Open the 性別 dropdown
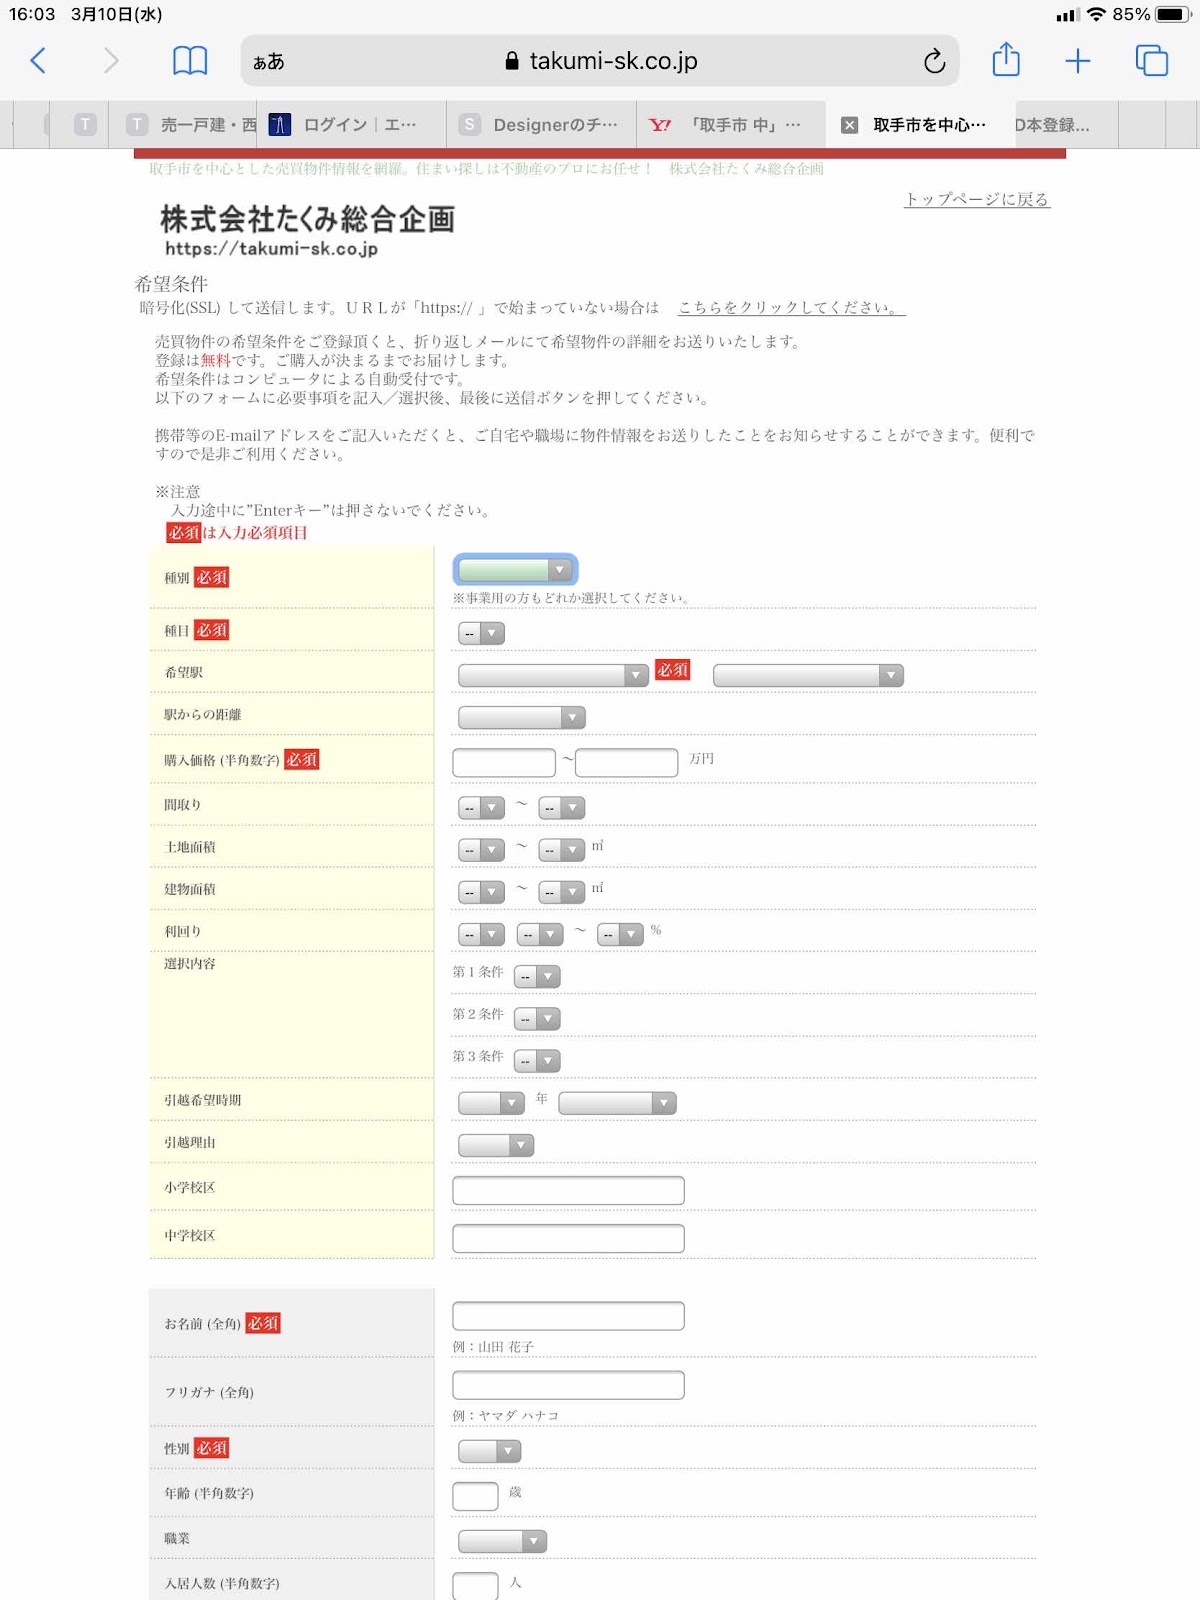The width and height of the screenshot is (1200, 1600). tap(490, 1451)
